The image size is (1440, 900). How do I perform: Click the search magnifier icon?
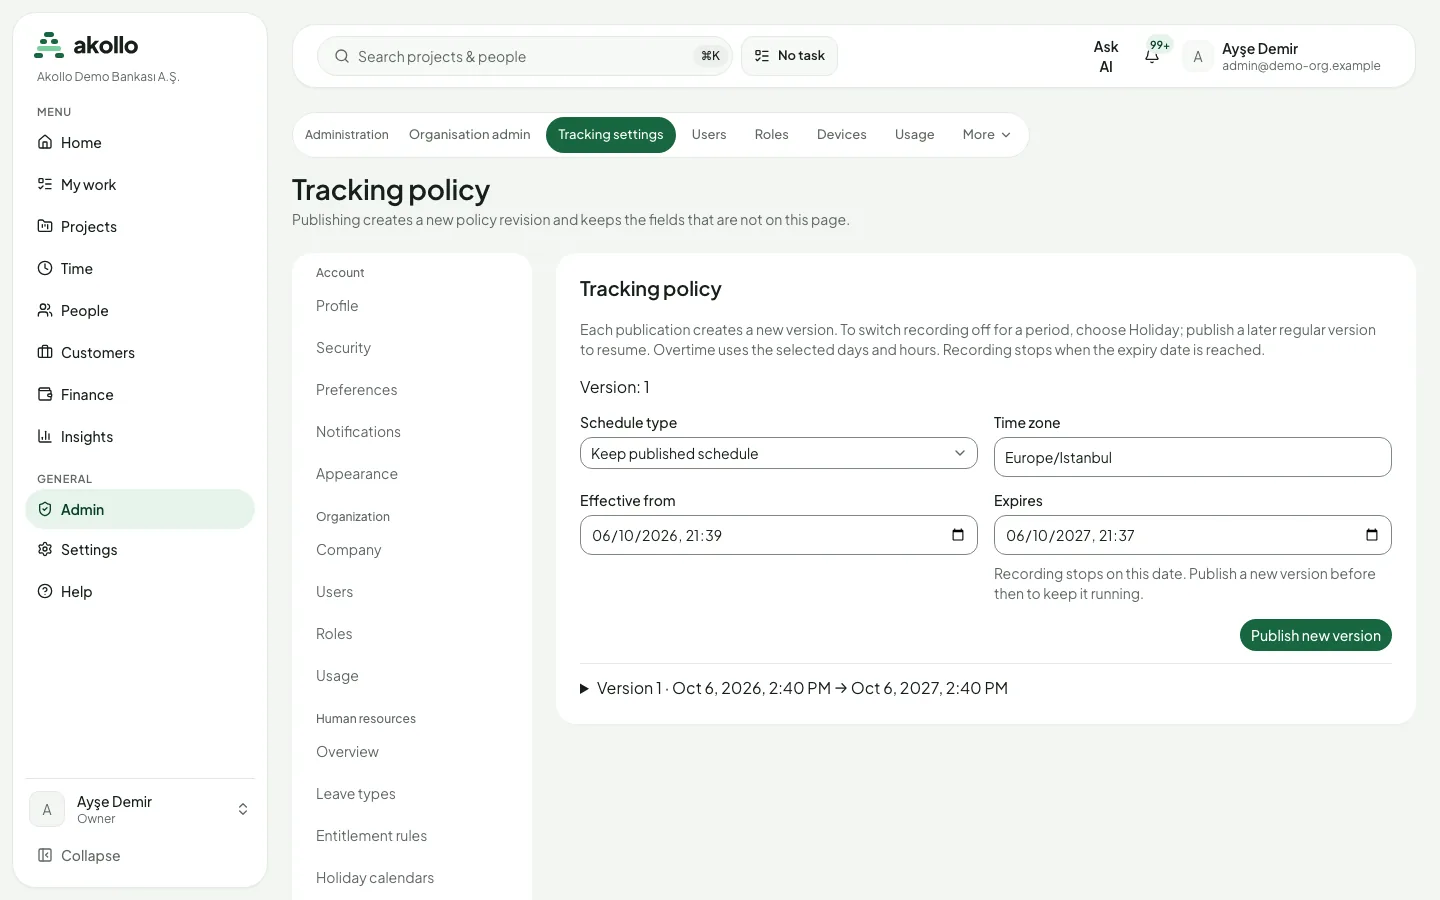tap(342, 56)
